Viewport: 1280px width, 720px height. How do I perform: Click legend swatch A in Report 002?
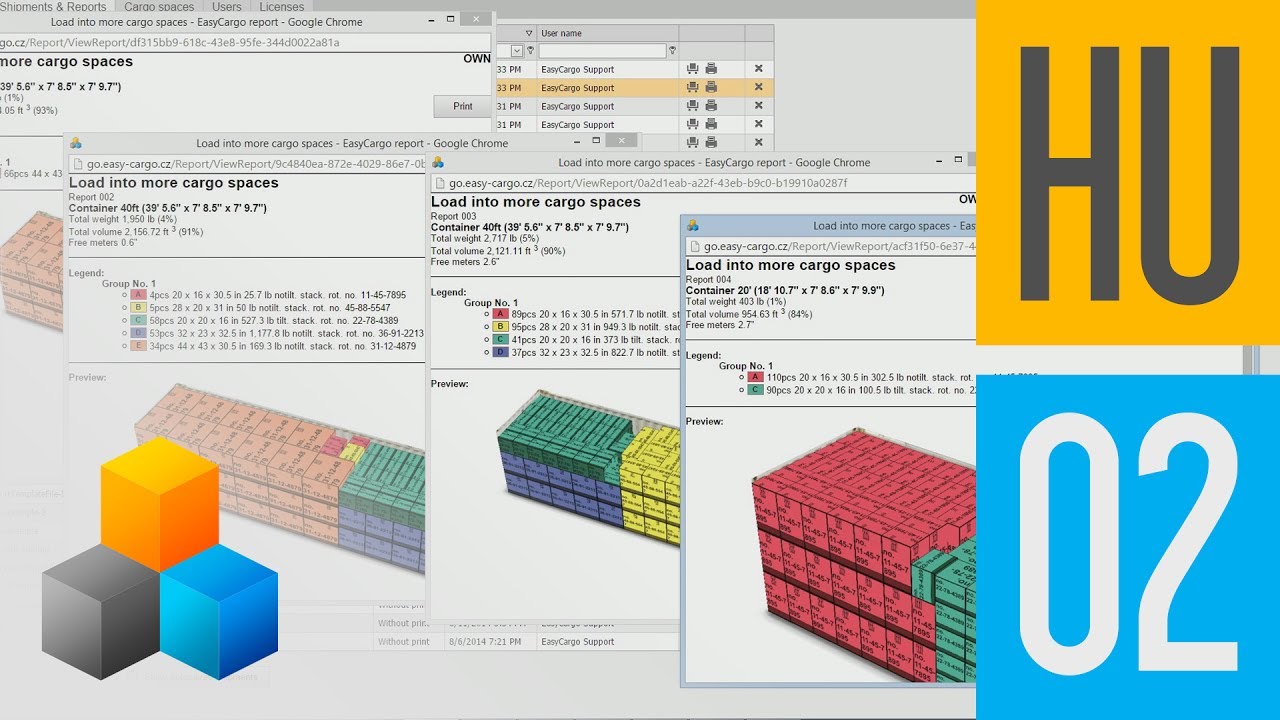[139, 295]
